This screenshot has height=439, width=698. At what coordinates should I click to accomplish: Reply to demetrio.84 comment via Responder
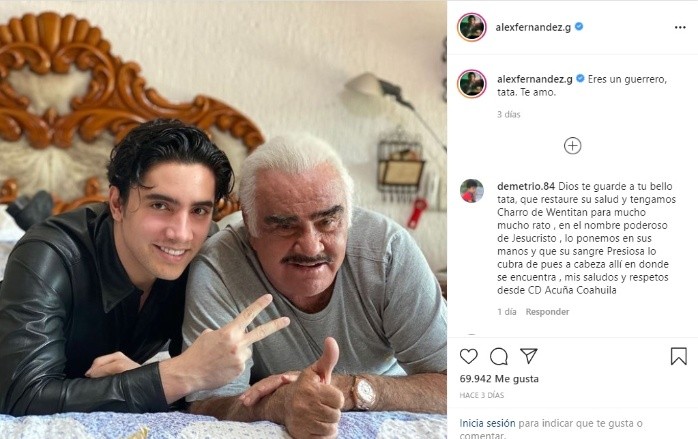(547, 312)
